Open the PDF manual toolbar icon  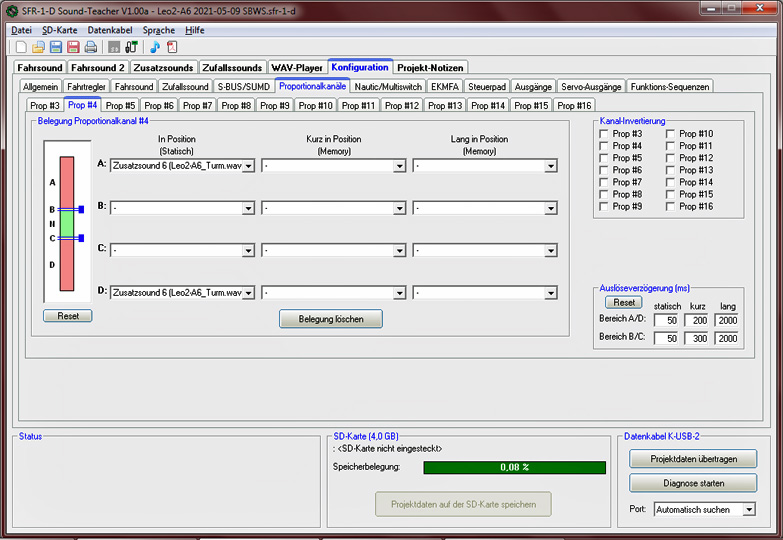click(x=172, y=47)
